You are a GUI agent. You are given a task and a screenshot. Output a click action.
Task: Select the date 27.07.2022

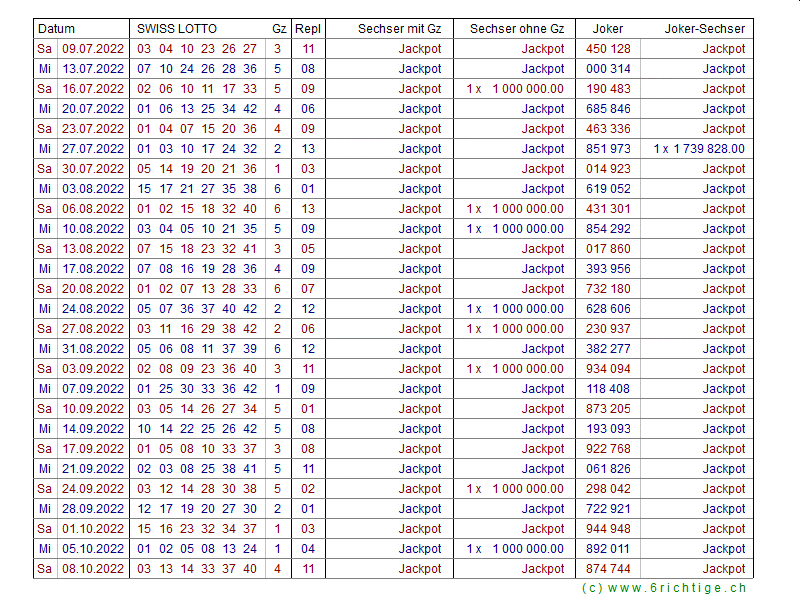pyautogui.click(x=93, y=149)
